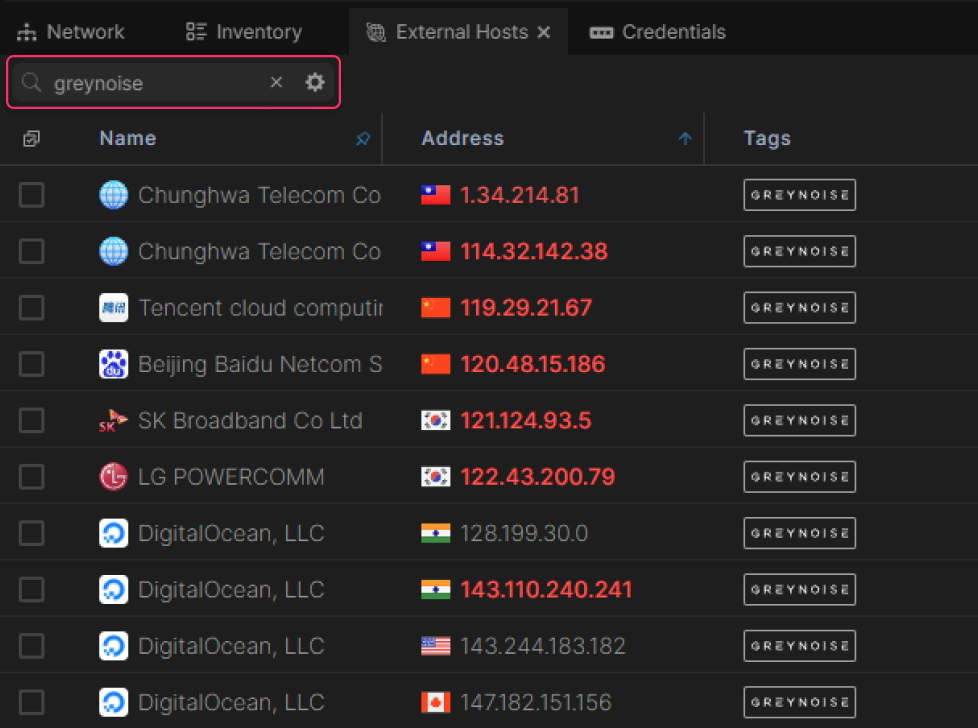Click DigitalOcean logo for 143.110.240.241
The image size is (978, 728).
(114, 590)
